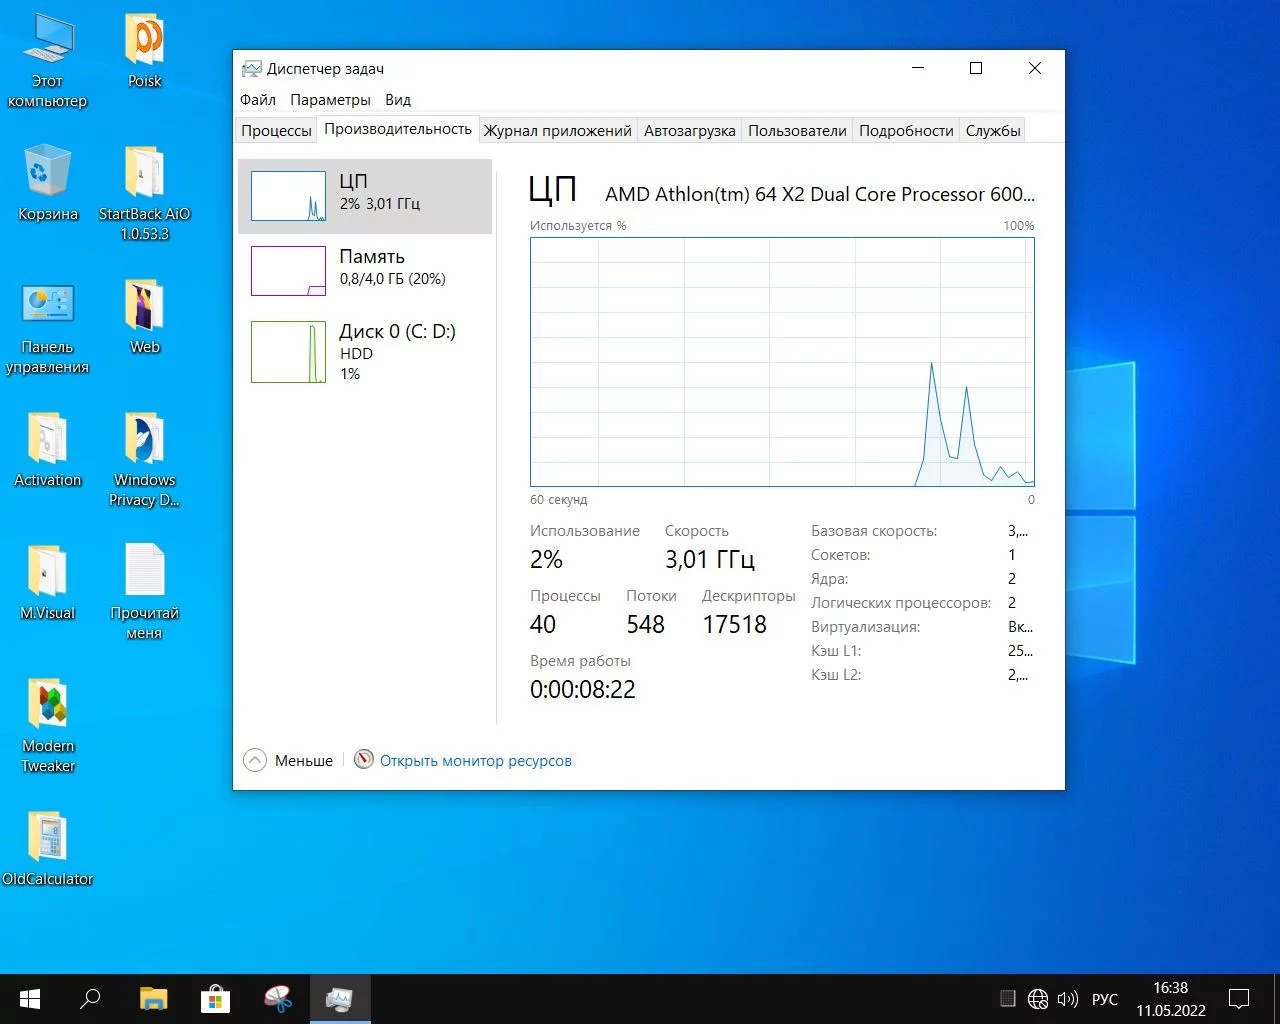The width and height of the screenshot is (1280, 1024).
Task: Switch to the Автозагрузка tab
Action: (x=689, y=131)
